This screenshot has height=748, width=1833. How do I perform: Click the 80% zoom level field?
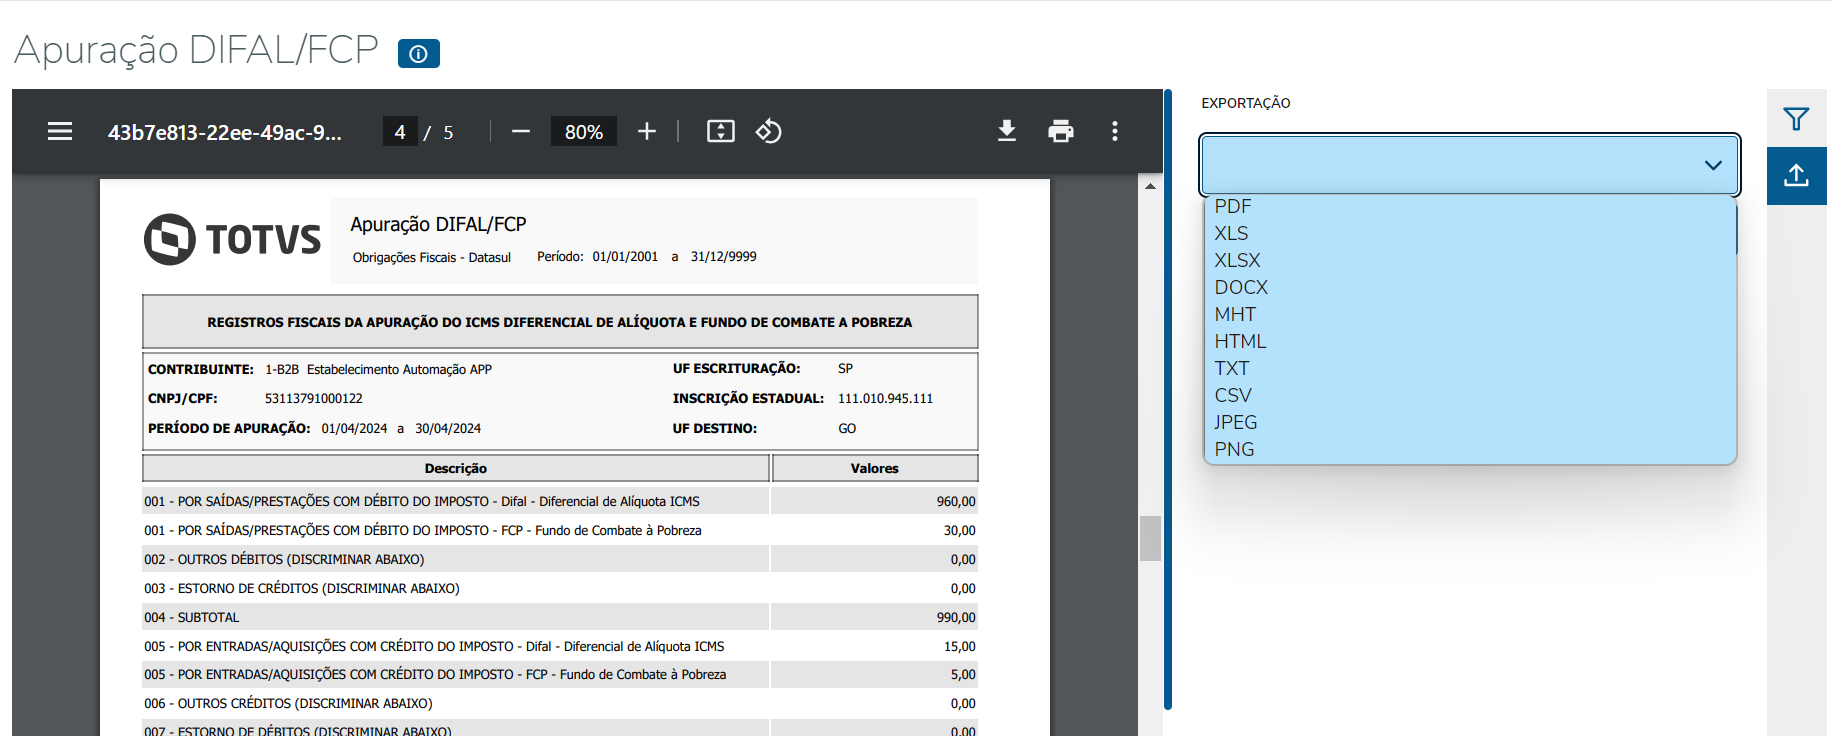(x=584, y=131)
